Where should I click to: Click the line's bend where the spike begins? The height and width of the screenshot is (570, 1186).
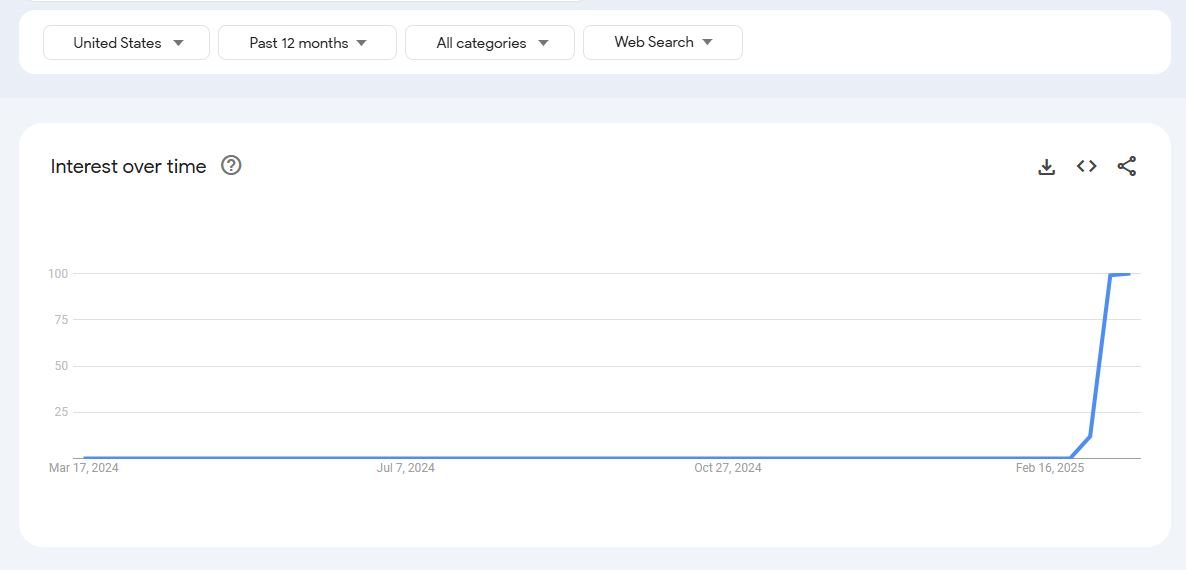[x=1071, y=457]
